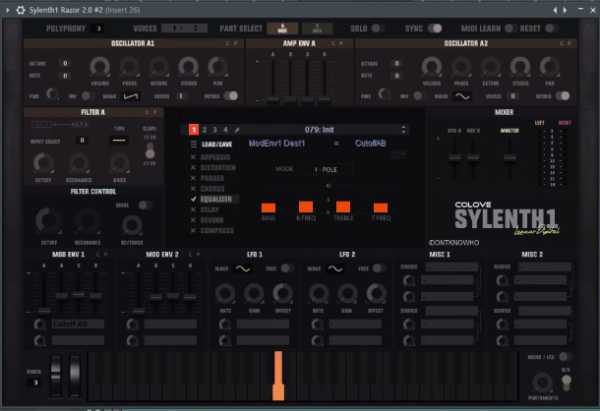Click the Bend range value box
The width and height of the screenshot is (600, 411).
pyautogui.click(x=35, y=382)
